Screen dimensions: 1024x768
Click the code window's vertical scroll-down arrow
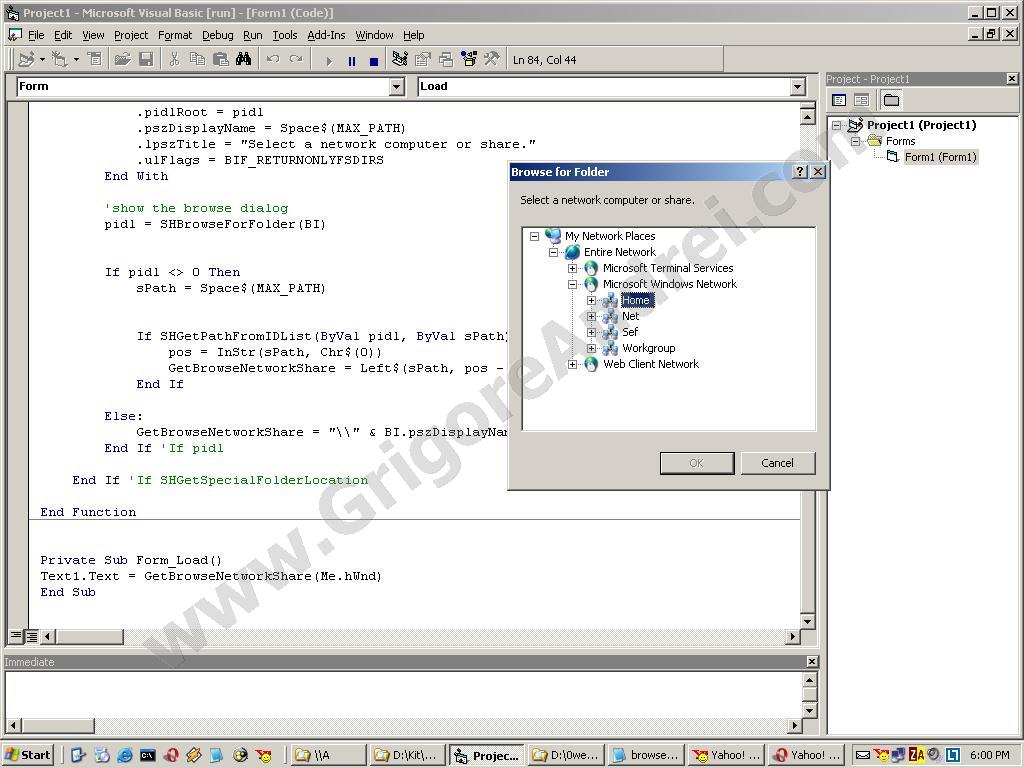coord(807,621)
